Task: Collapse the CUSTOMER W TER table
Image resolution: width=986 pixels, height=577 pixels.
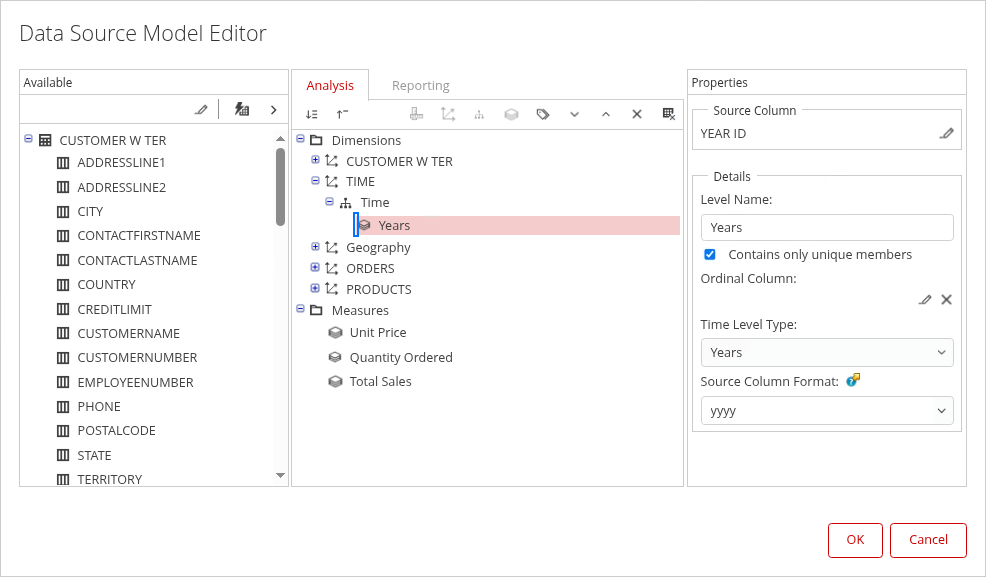Action: click(x=29, y=140)
